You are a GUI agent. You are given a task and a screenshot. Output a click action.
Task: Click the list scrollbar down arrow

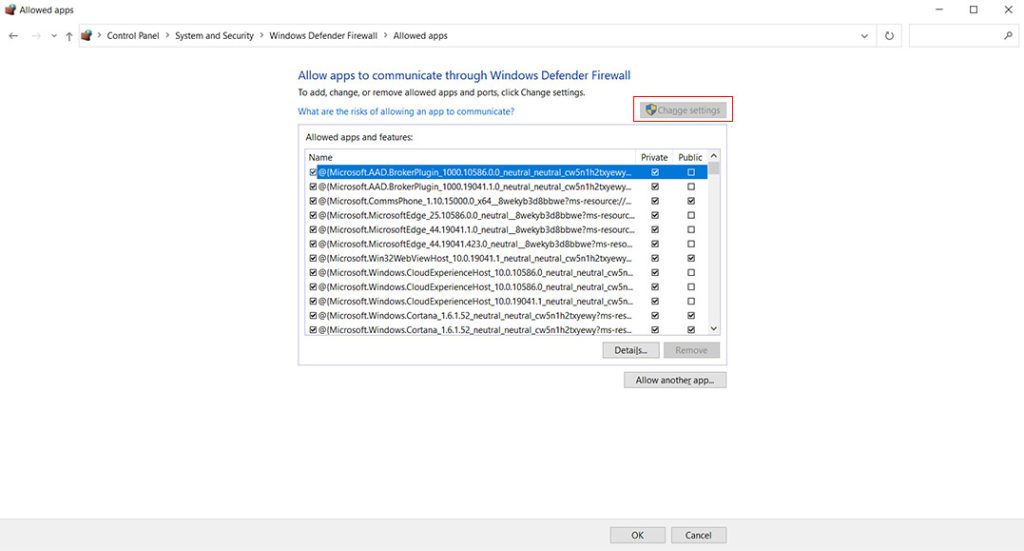coord(714,329)
